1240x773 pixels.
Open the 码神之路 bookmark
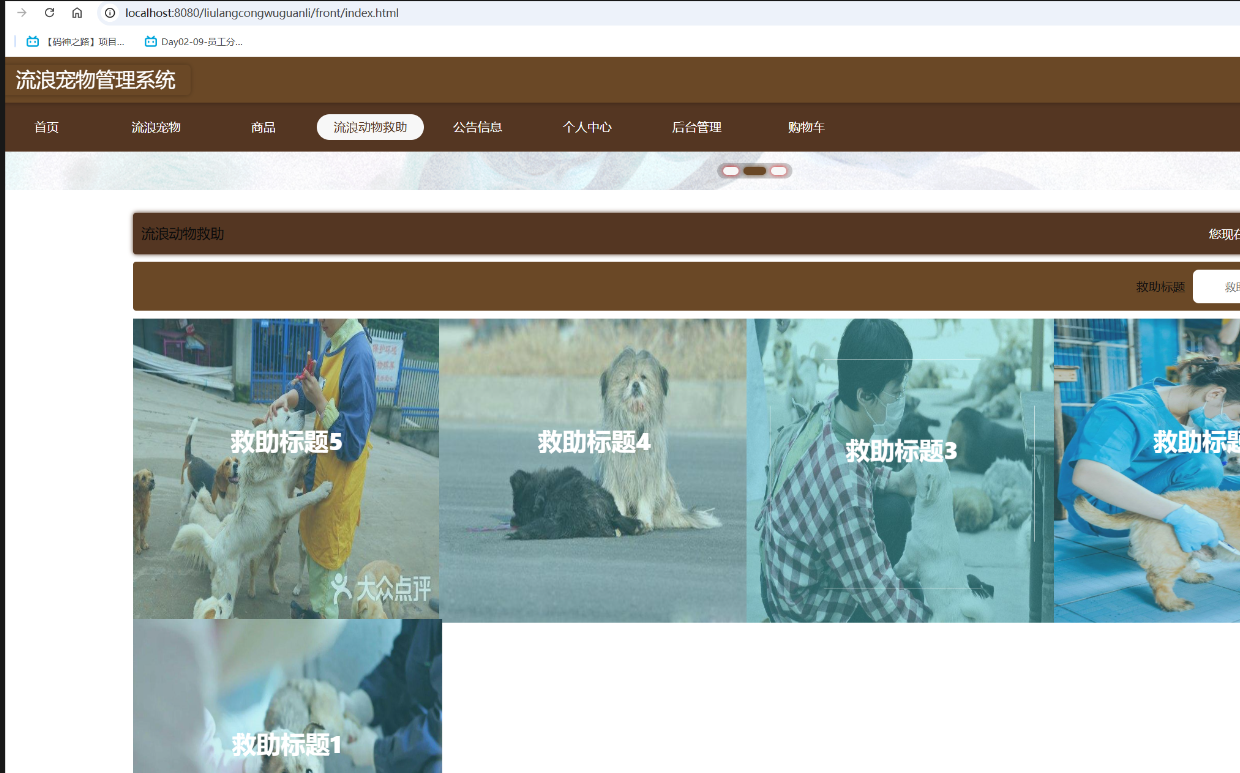(x=76, y=42)
